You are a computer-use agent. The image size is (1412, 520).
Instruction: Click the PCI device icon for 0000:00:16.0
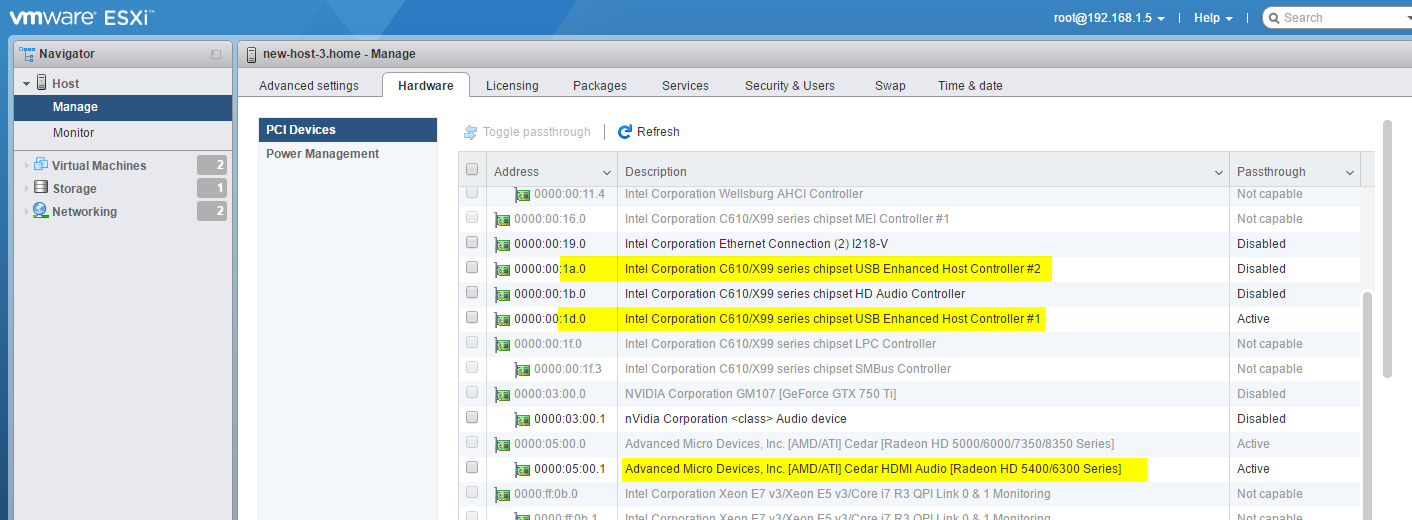(x=503, y=219)
